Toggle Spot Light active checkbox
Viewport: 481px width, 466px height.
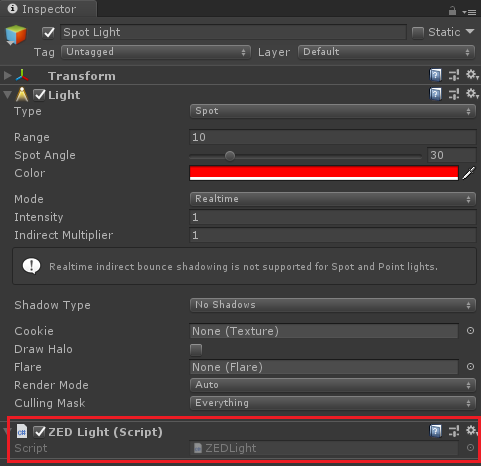[49, 32]
